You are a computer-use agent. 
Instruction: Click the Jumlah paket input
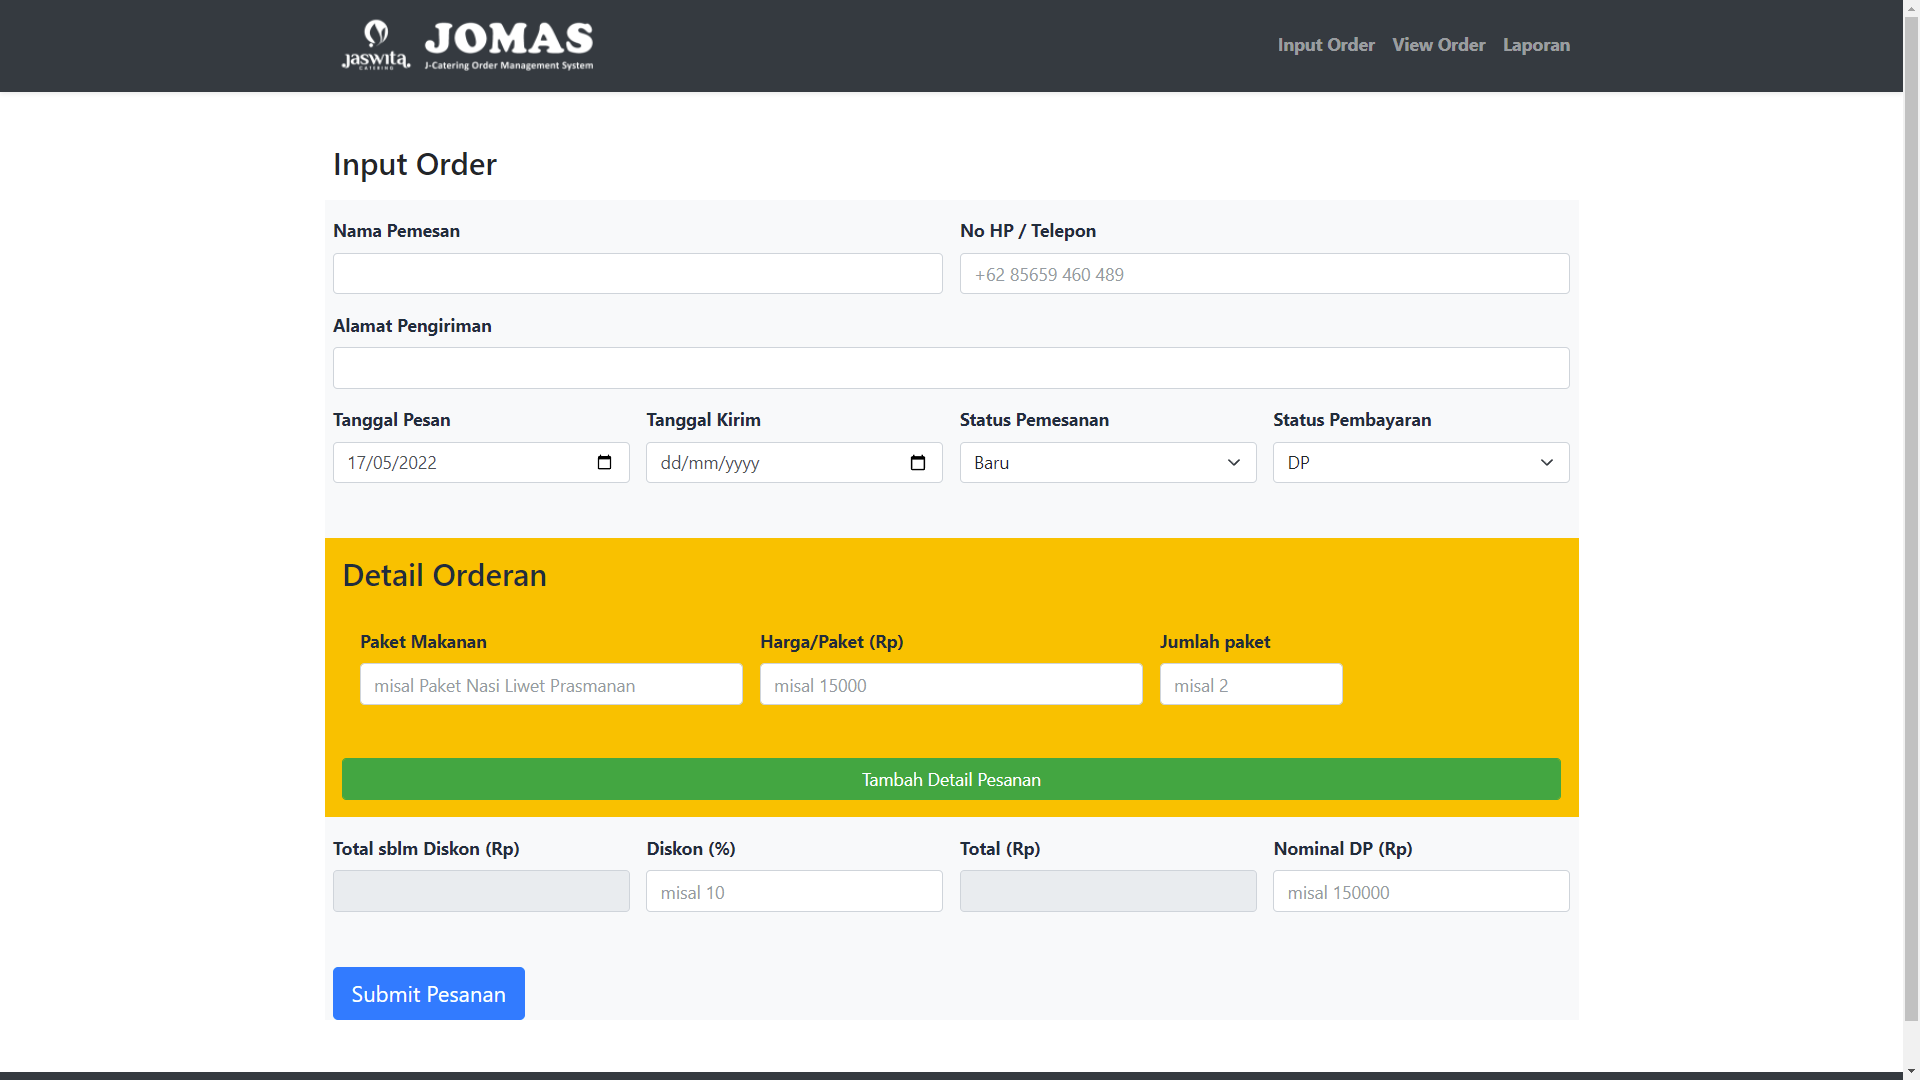1250,685
